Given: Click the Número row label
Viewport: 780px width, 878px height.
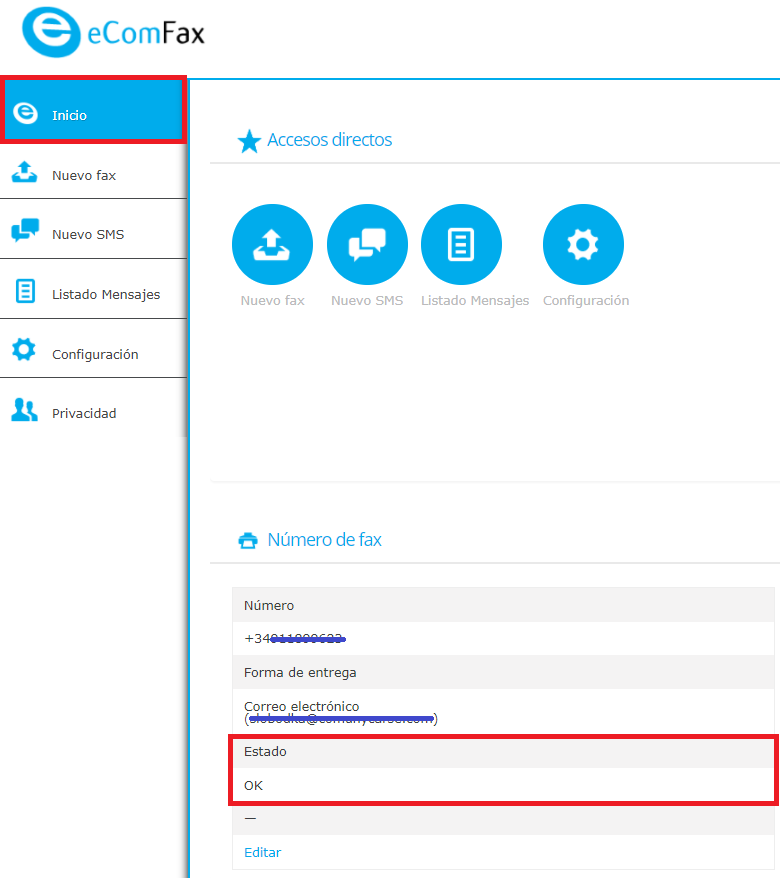Looking at the screenshot, I should (269, 605).
